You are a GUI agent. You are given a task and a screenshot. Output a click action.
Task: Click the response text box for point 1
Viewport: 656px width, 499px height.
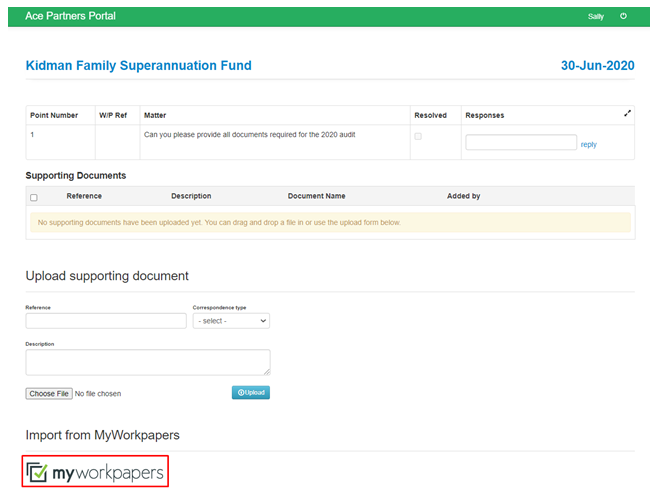click(521, 143)
